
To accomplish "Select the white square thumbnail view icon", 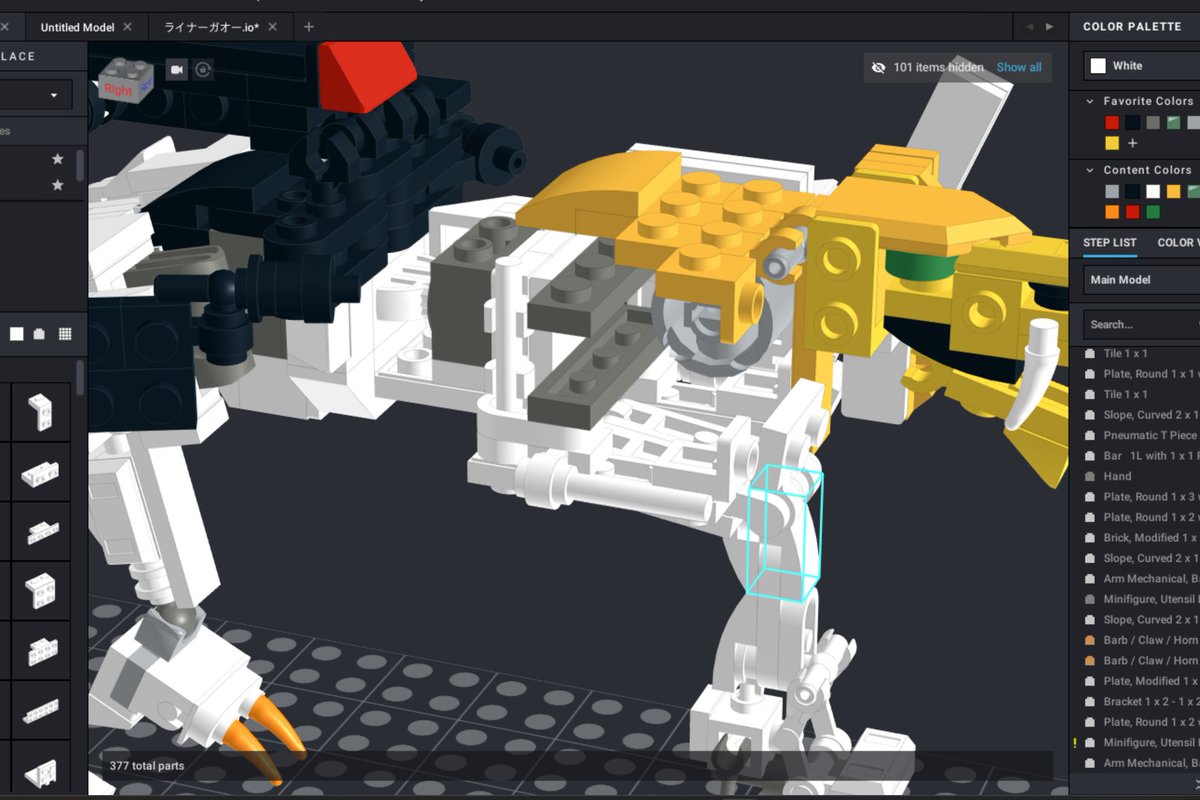I will [x=17, y=334].
